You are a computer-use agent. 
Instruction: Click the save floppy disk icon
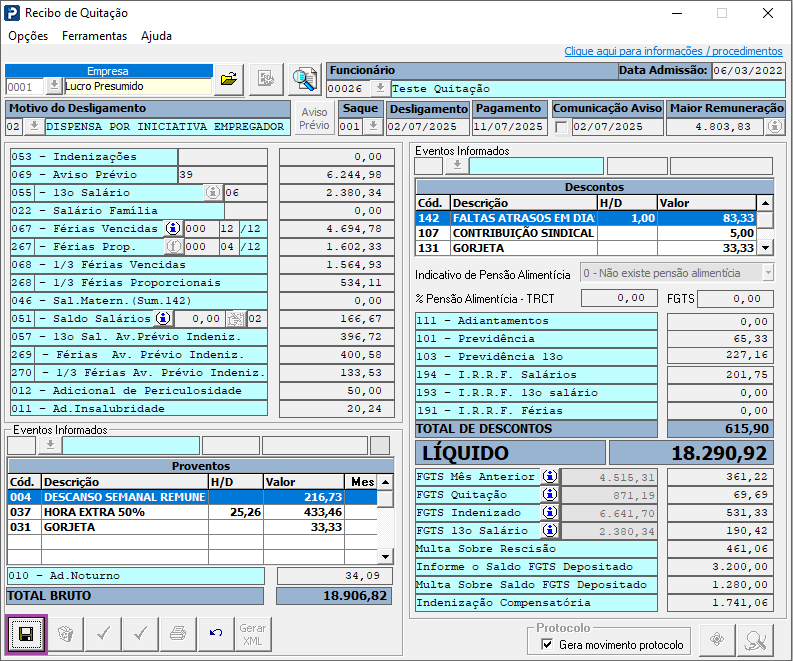pyautogui.click(x=26, y=634)
